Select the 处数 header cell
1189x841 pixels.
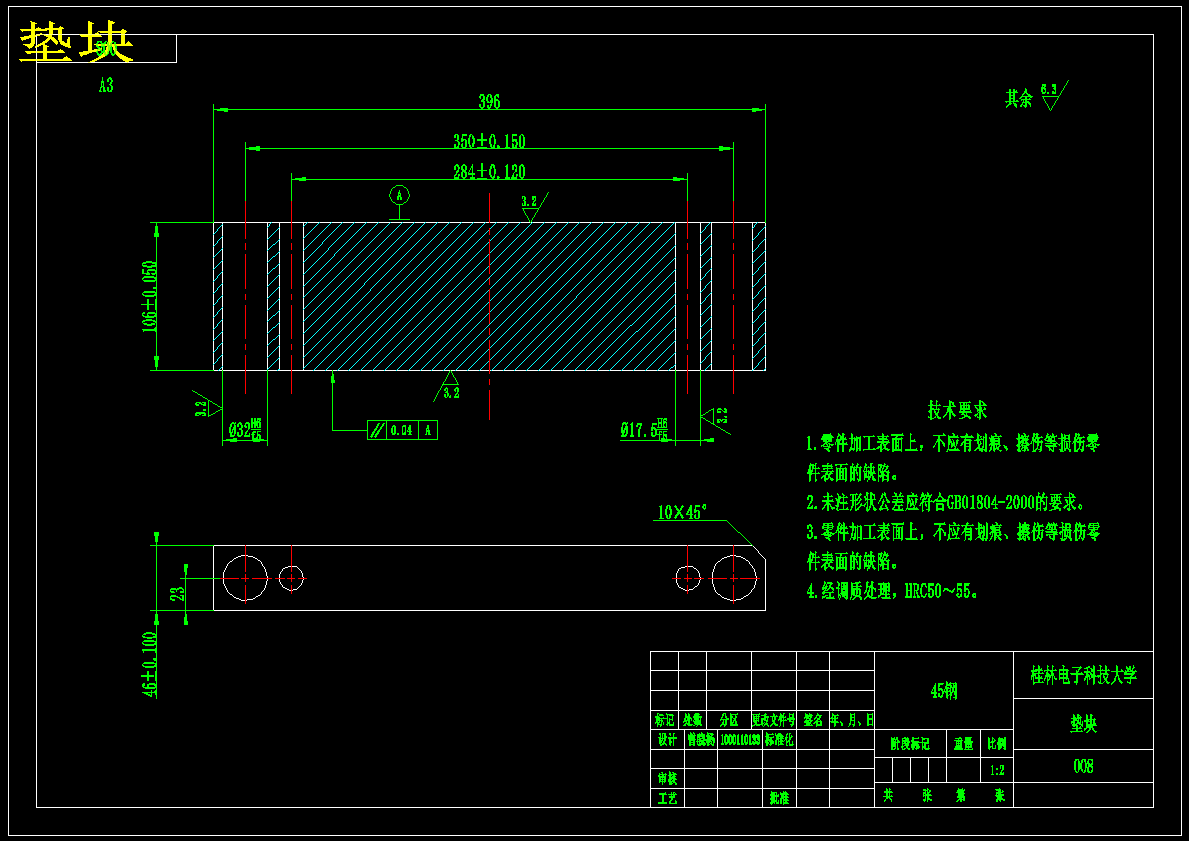(692, 720)
